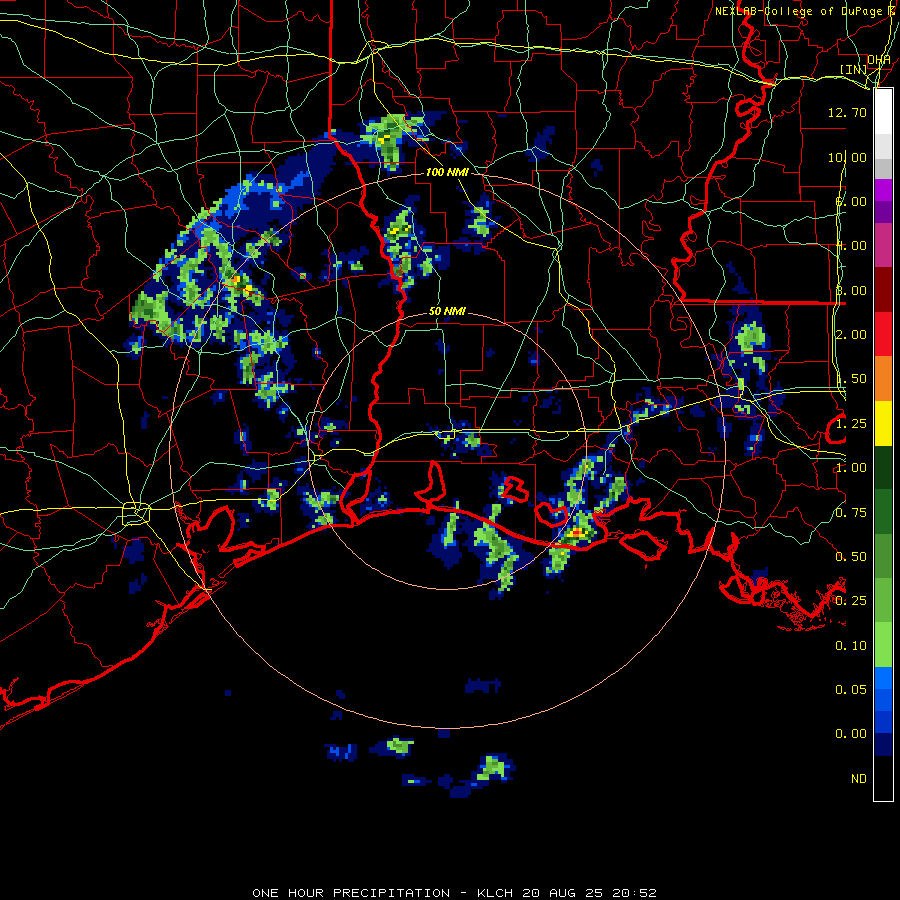The width and height of the screenshot is (900, 900).
Task: Click the '[IN]' units label
Action: (854, 69)
